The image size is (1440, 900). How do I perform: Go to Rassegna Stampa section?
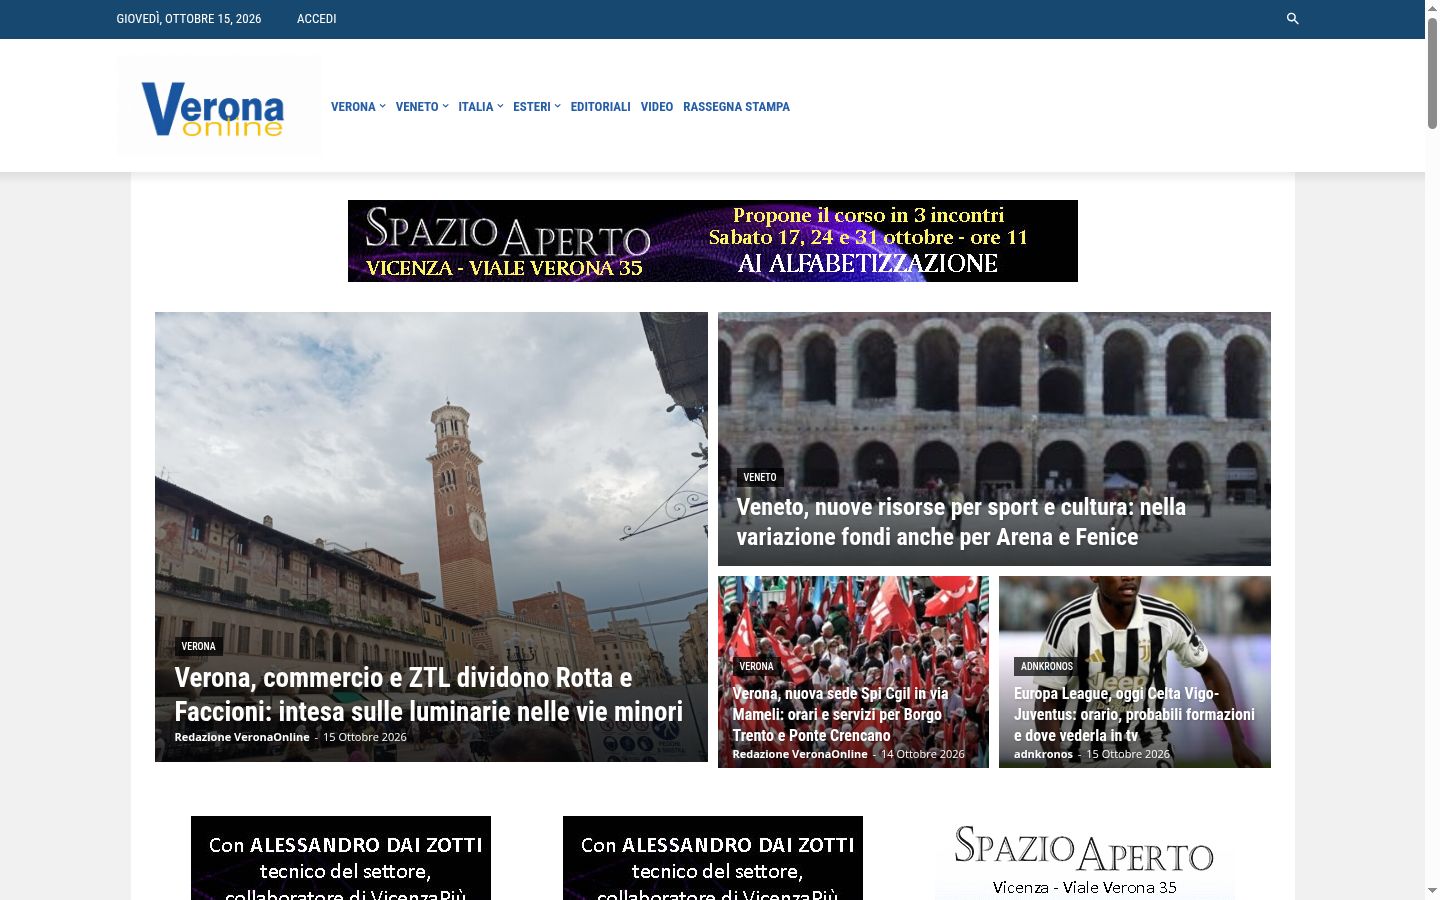pos(736,107)
